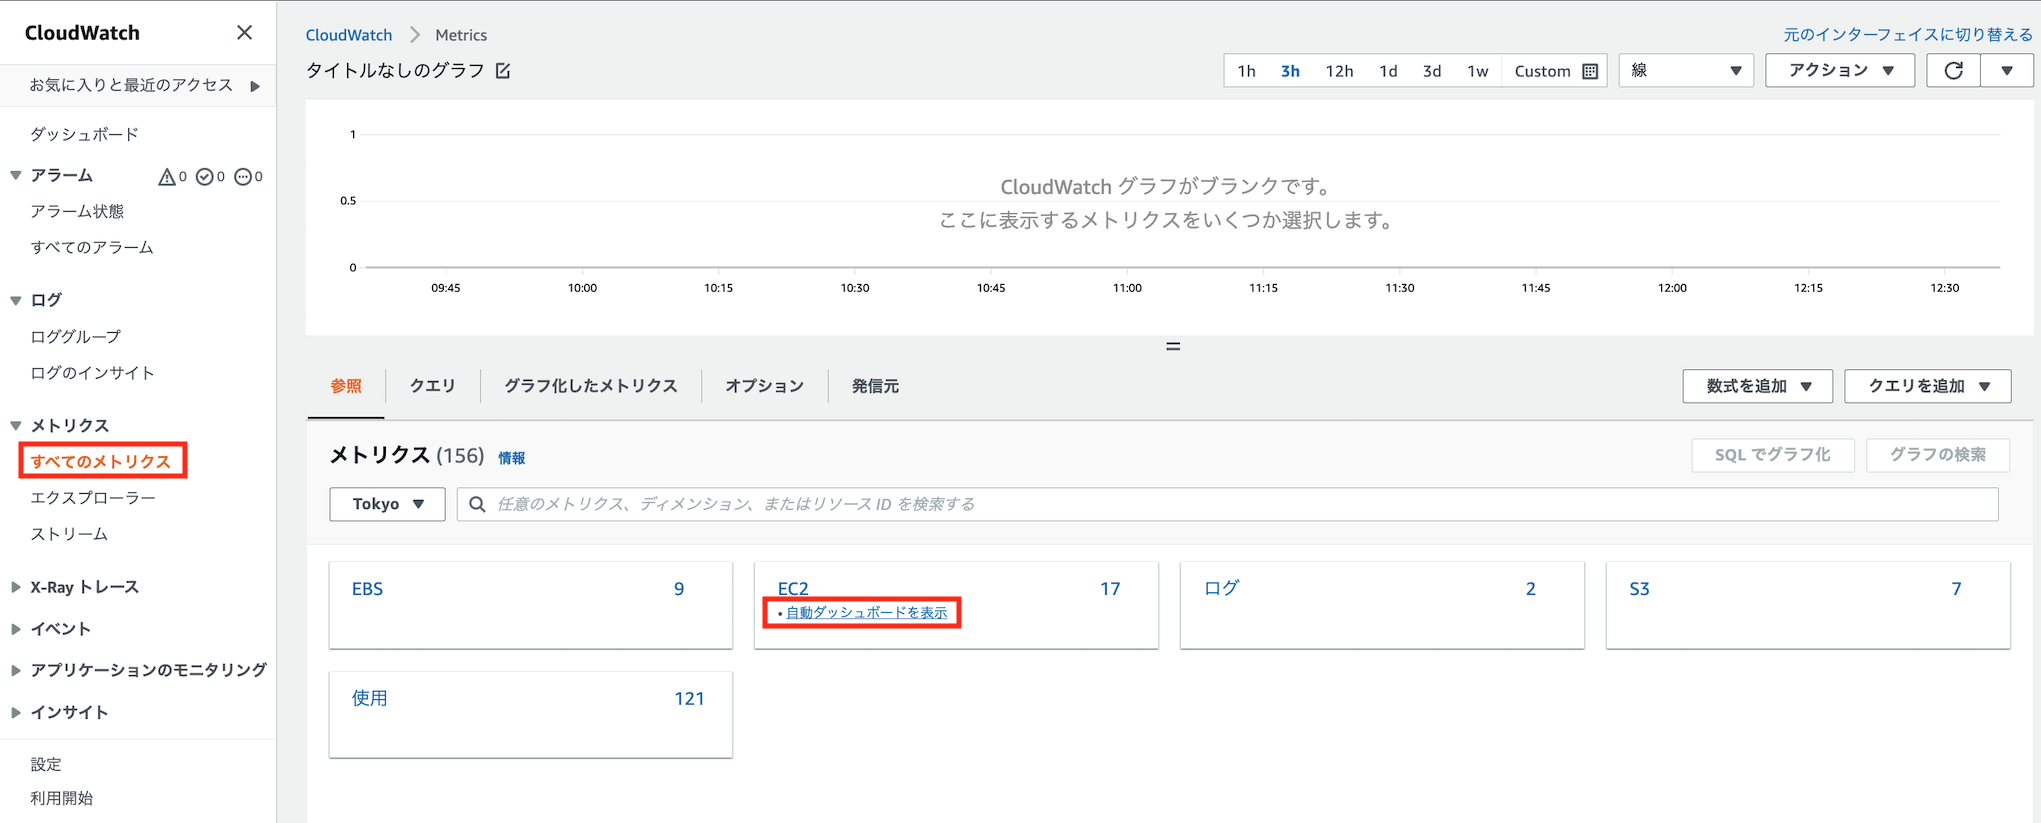Switch to the 参照 tab
The height and width of the screenshot is (823, 2041).
point(346,386)
